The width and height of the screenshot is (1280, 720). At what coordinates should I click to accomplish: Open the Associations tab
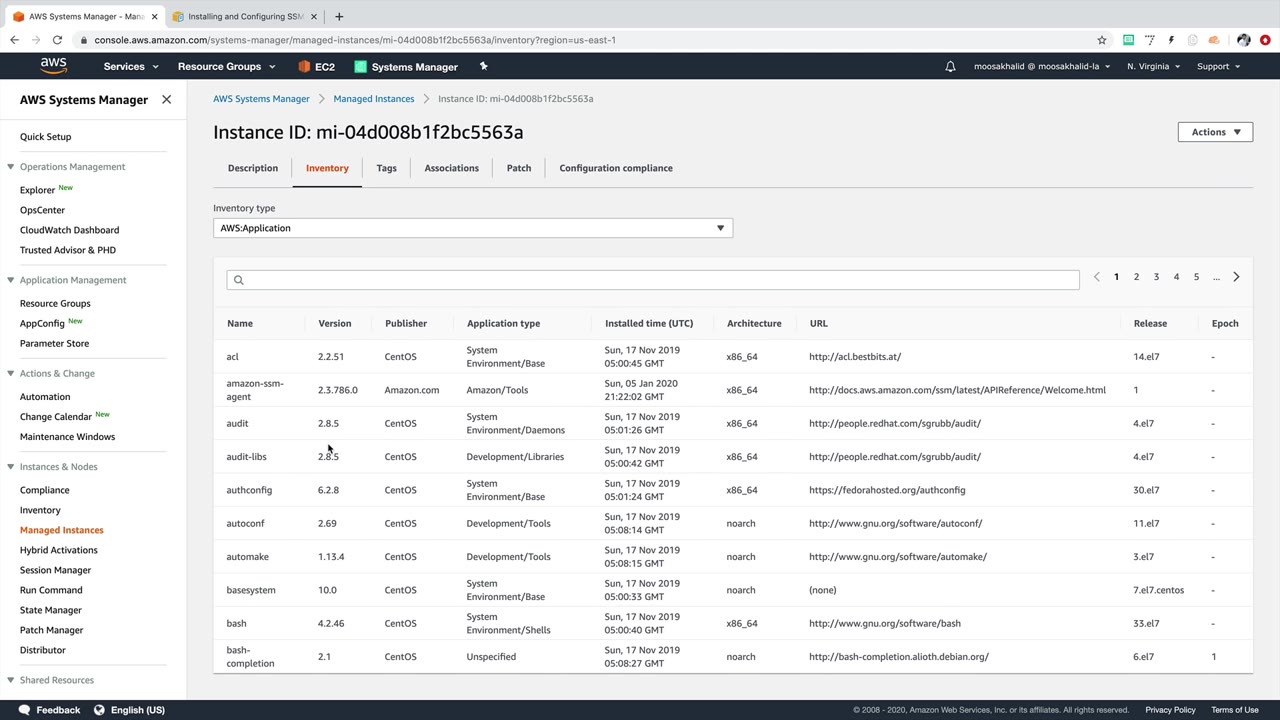click(x=451, y=168)
